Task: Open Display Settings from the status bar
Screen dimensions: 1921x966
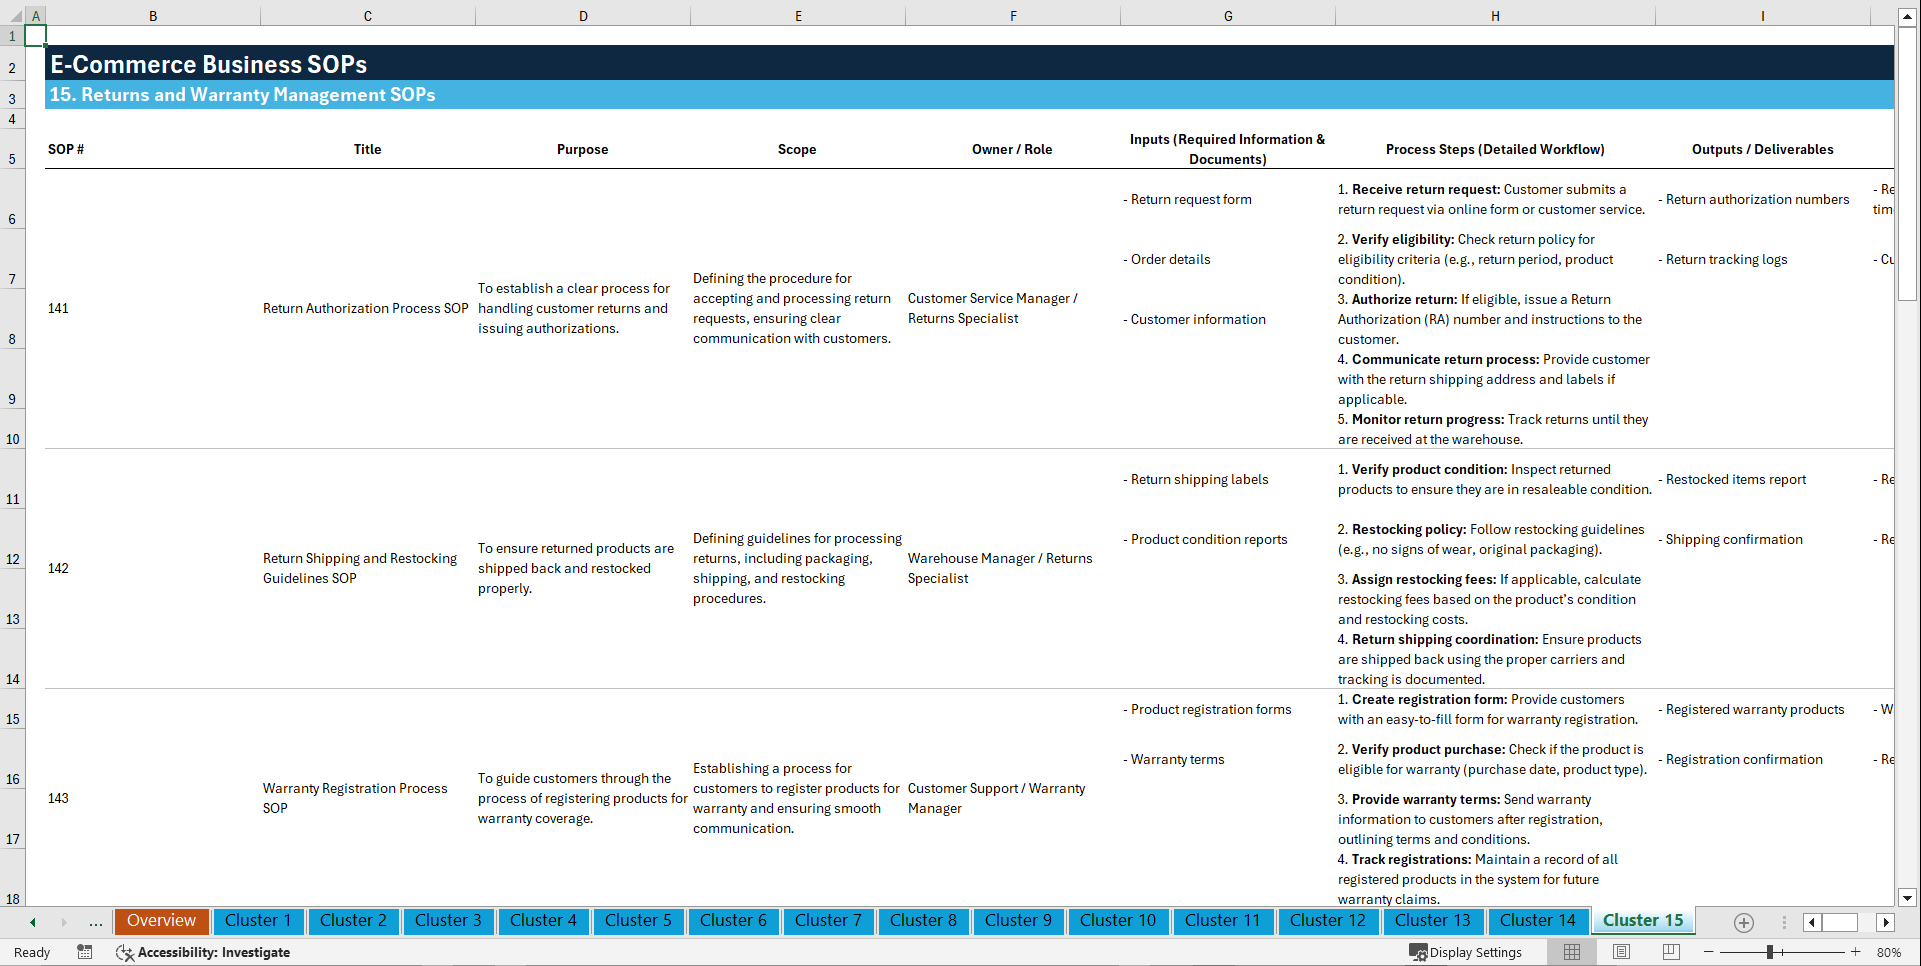Action: pyautogui.click(x=1466, y=952)
